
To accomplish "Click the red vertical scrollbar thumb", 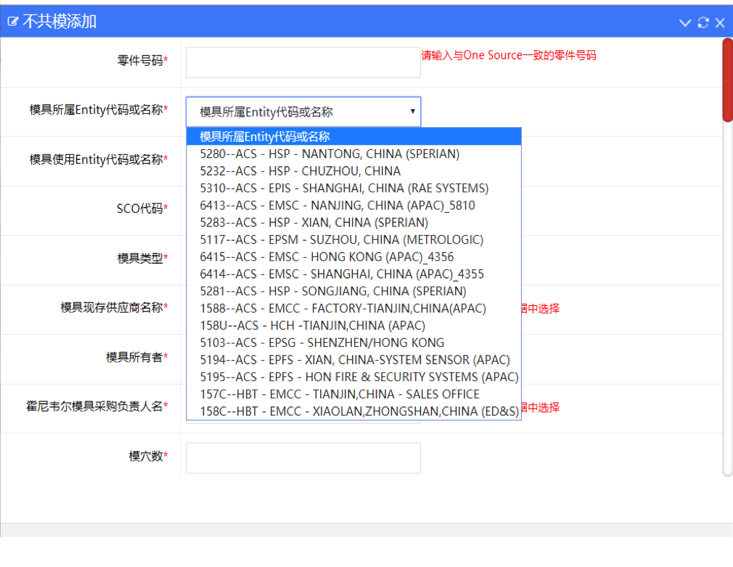I will [x=727, y=80].
